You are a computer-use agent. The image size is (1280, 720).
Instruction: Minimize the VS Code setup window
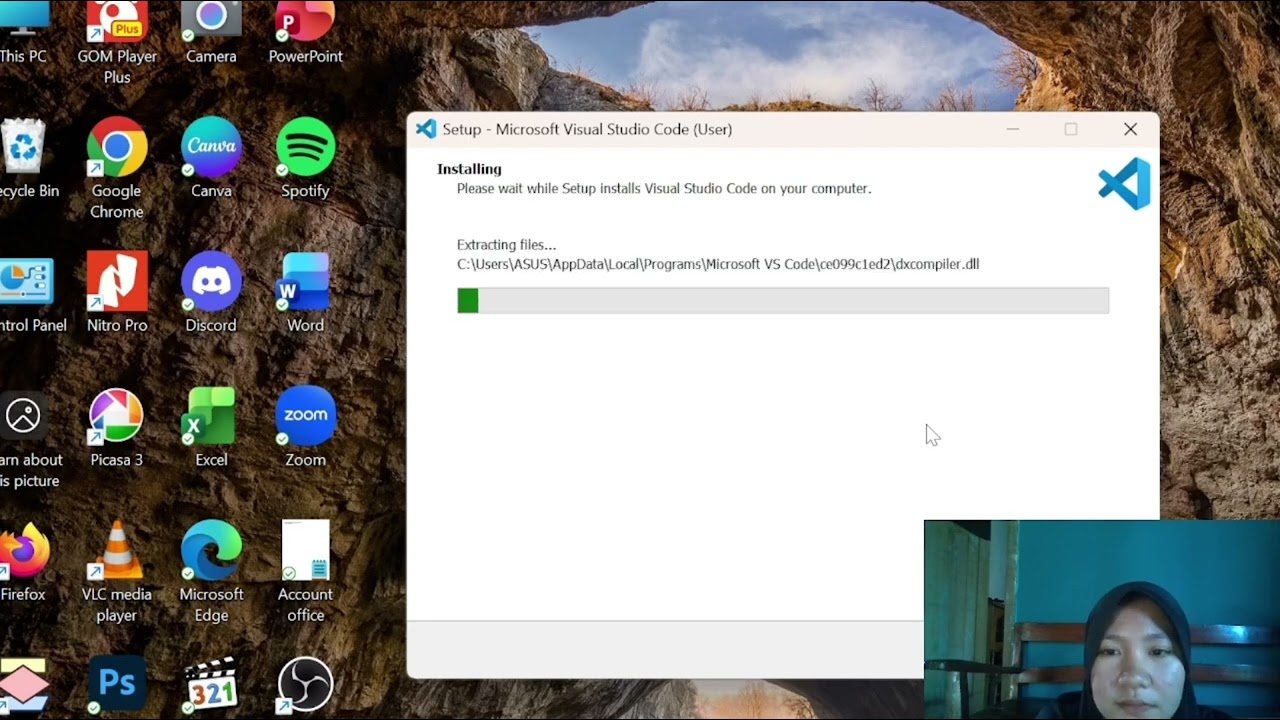1013,129
